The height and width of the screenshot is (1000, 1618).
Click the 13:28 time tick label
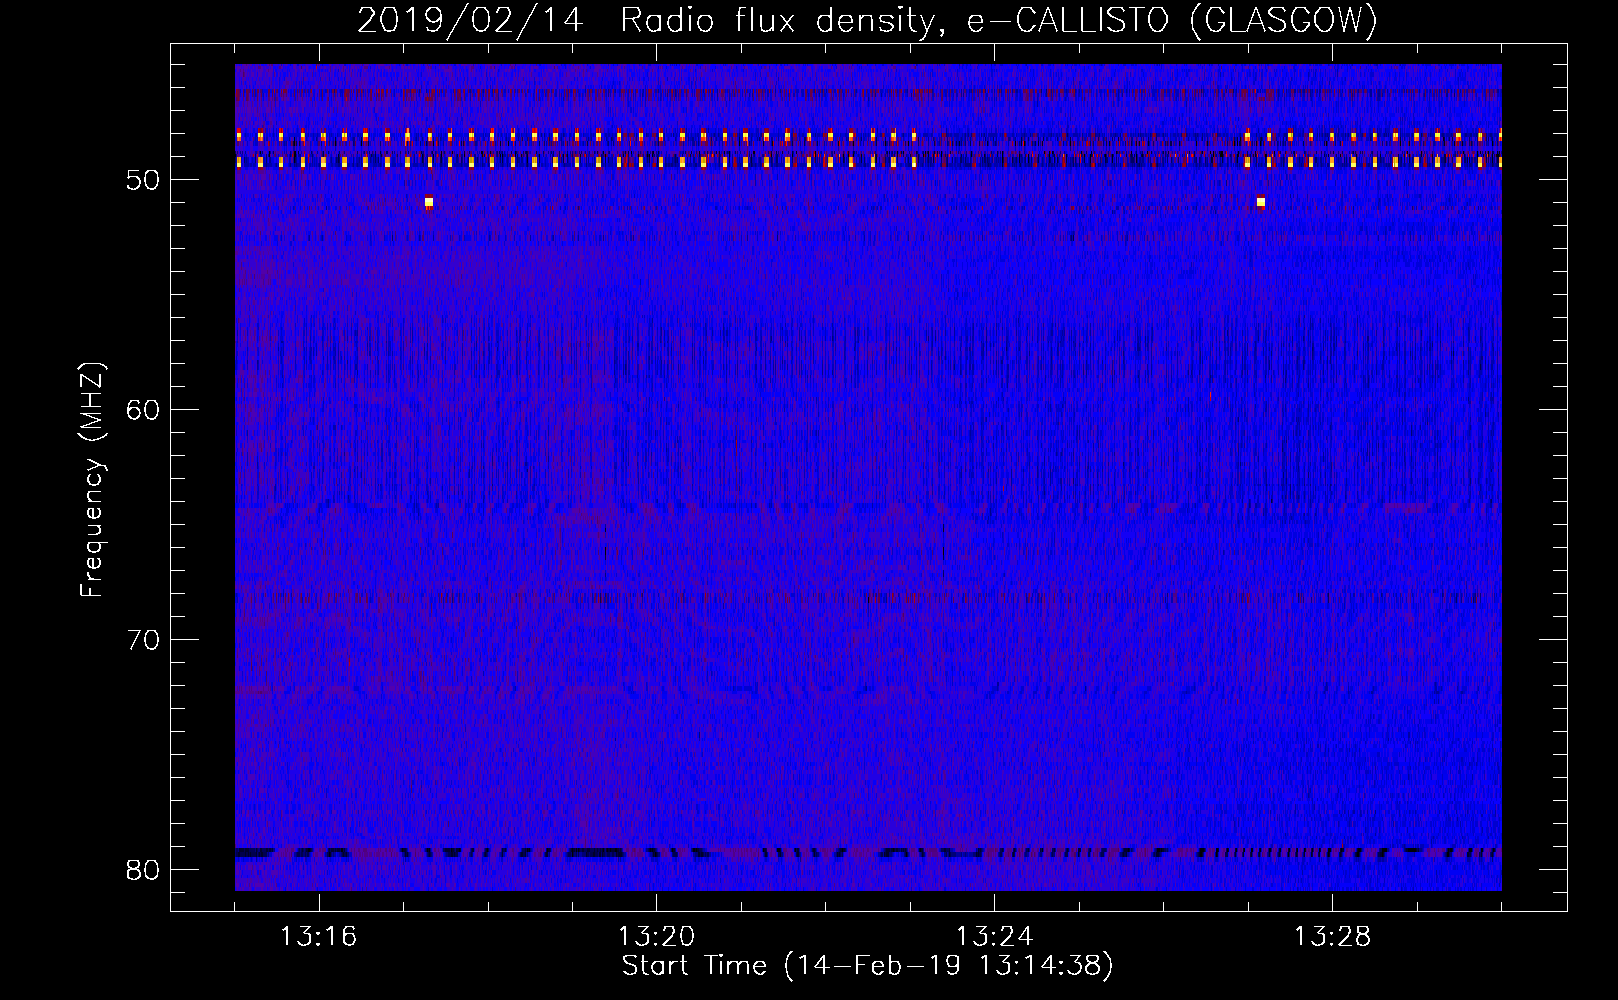point(1332,937)
